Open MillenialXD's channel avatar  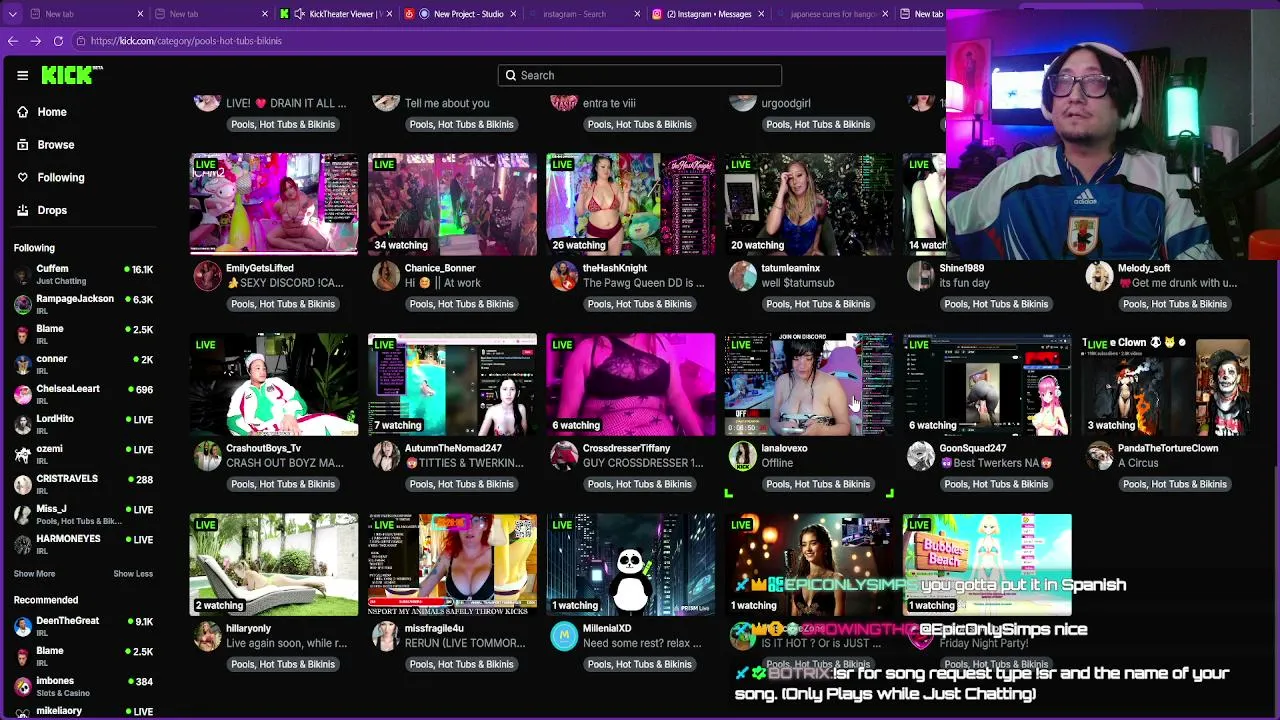(x=564, y=636)
